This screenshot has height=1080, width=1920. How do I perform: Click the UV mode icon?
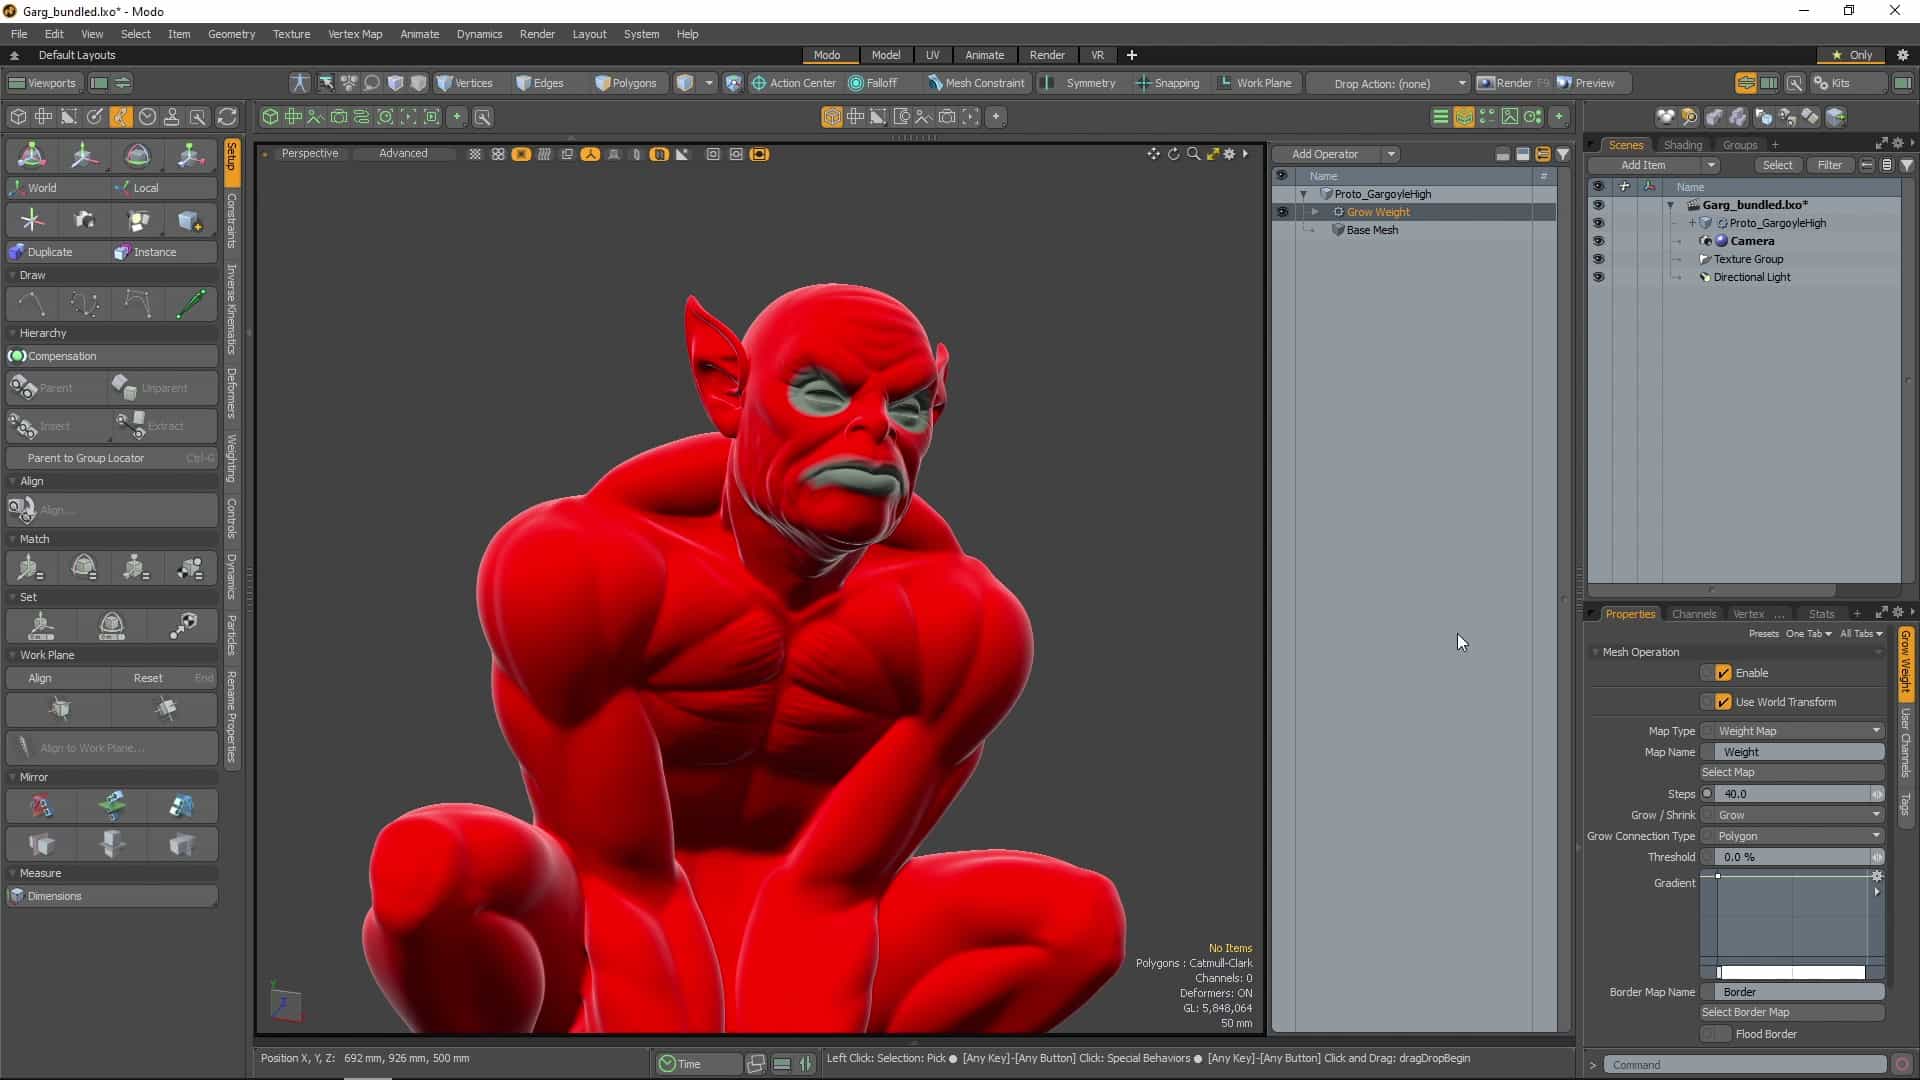click(x=930, y=54)
